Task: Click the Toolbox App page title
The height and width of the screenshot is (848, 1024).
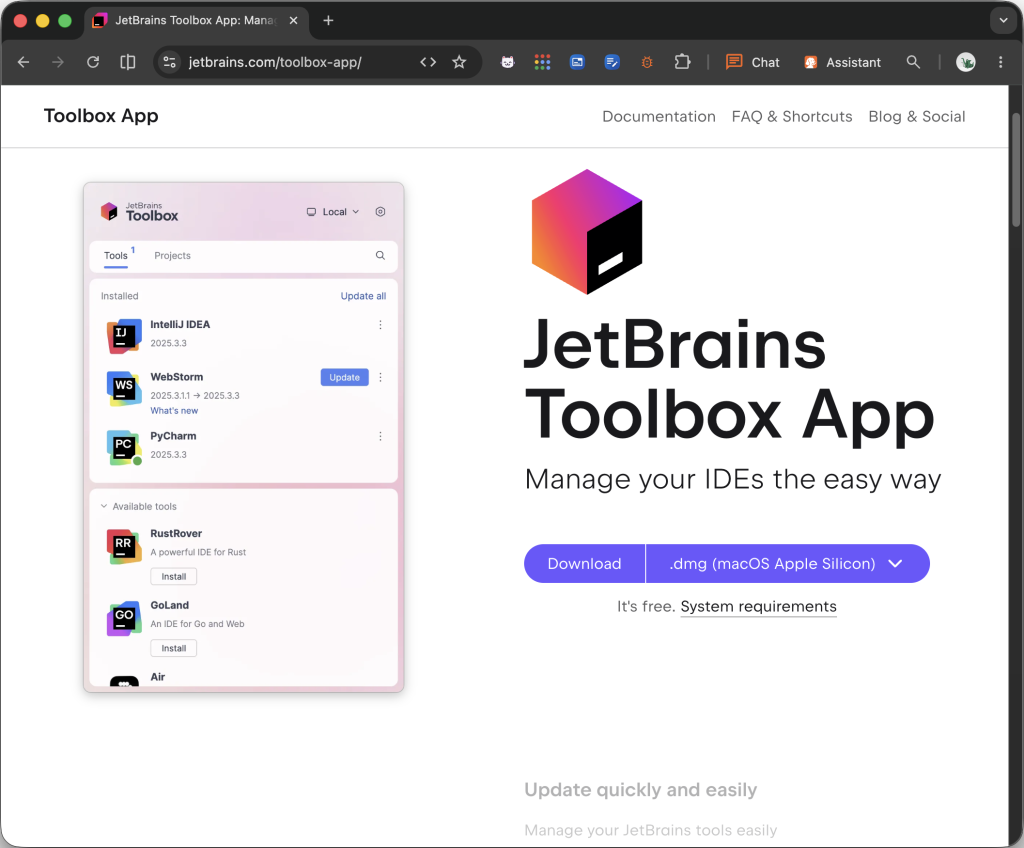Action: 101,116
